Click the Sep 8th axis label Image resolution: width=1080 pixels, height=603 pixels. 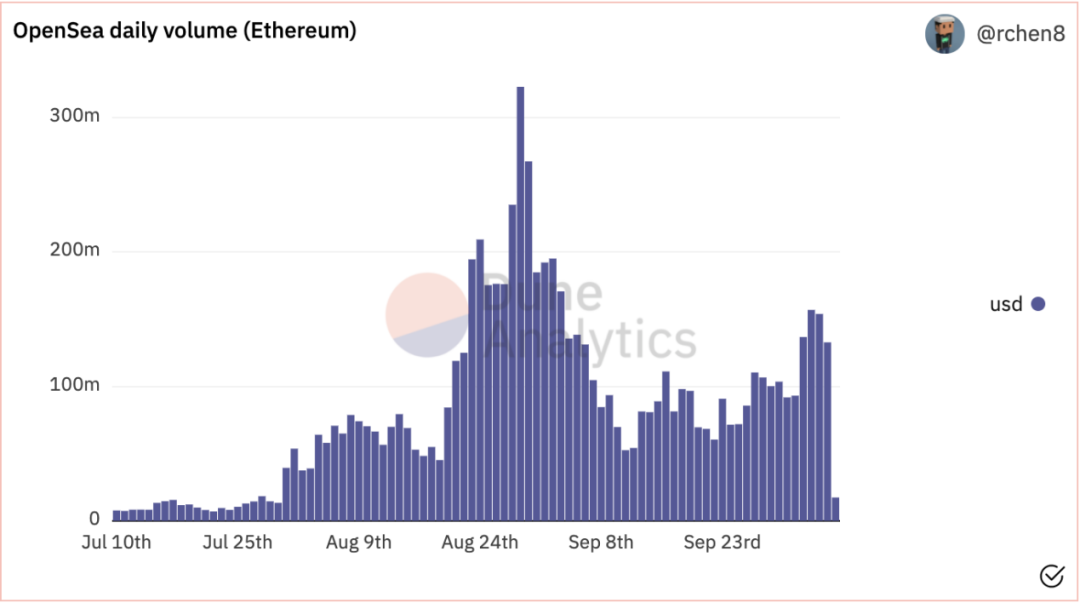[x=601, y=542]
